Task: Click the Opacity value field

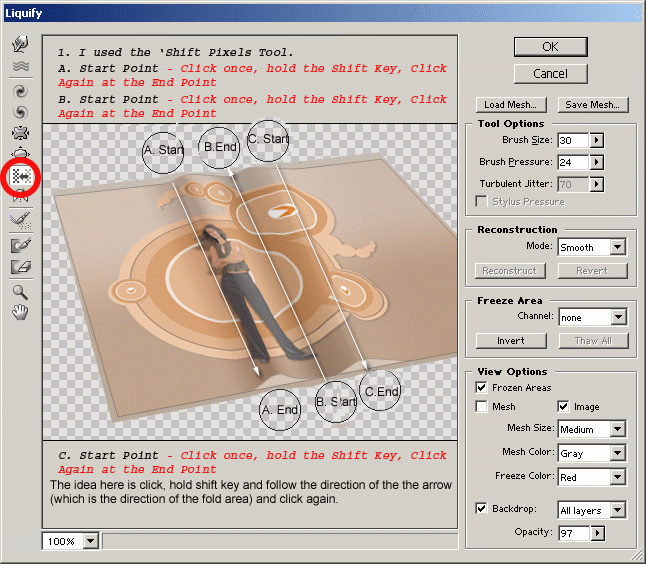Action: (574, 533)
